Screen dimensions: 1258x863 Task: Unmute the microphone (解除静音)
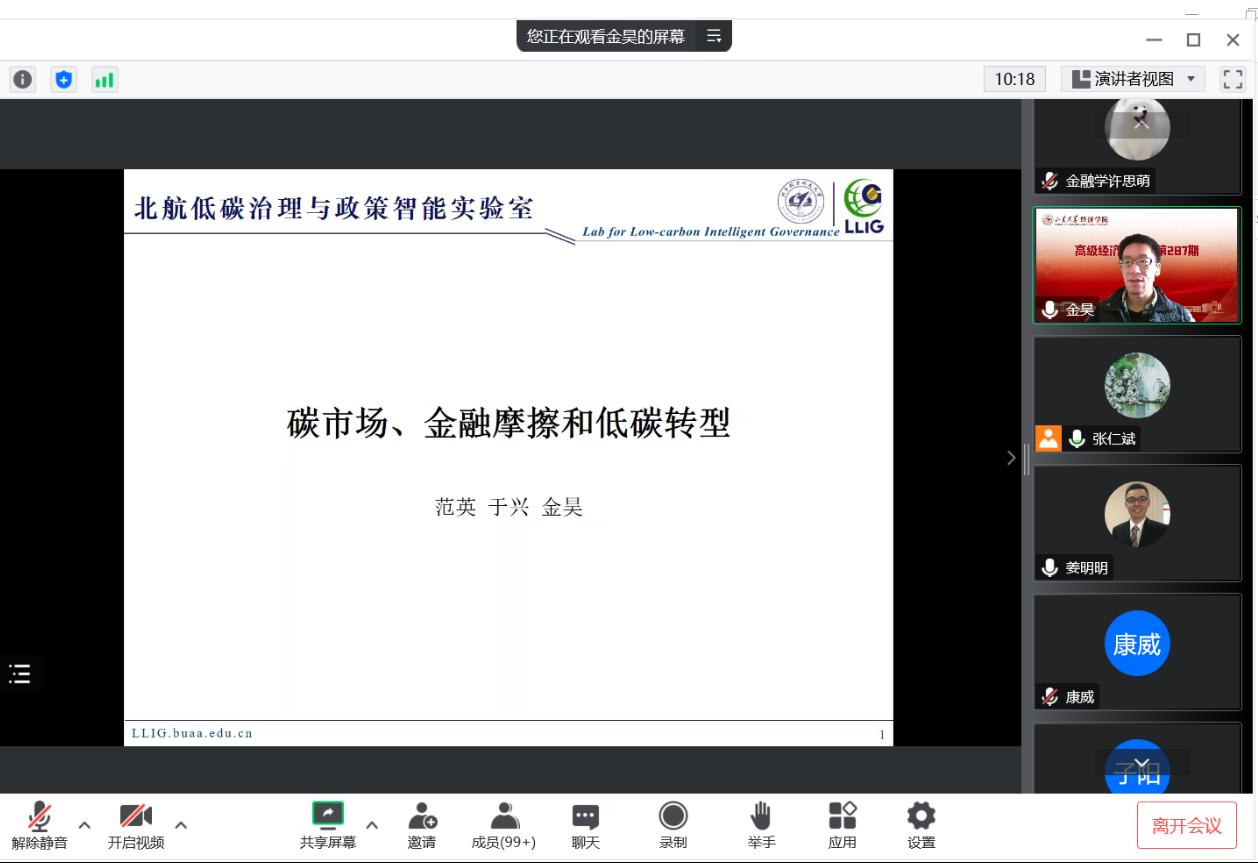coord(40,824)
